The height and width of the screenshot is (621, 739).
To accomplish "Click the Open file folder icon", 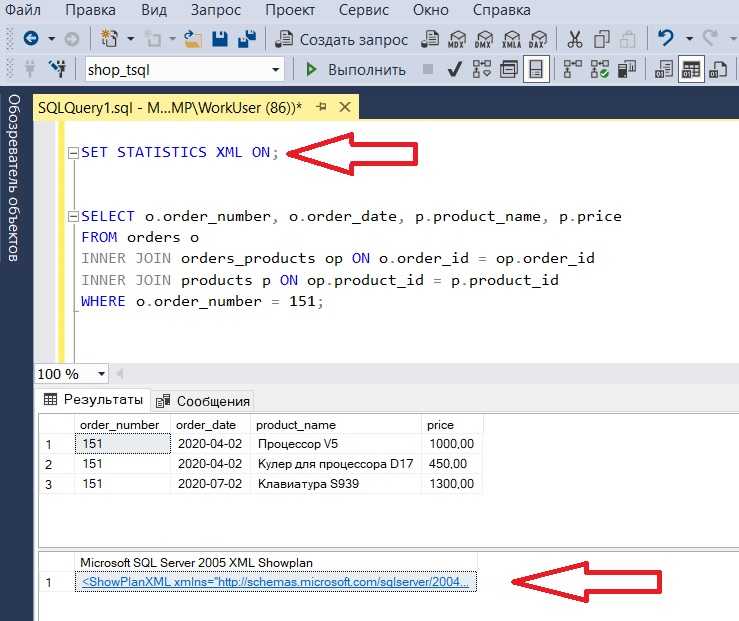I will [x=193, y=39].
